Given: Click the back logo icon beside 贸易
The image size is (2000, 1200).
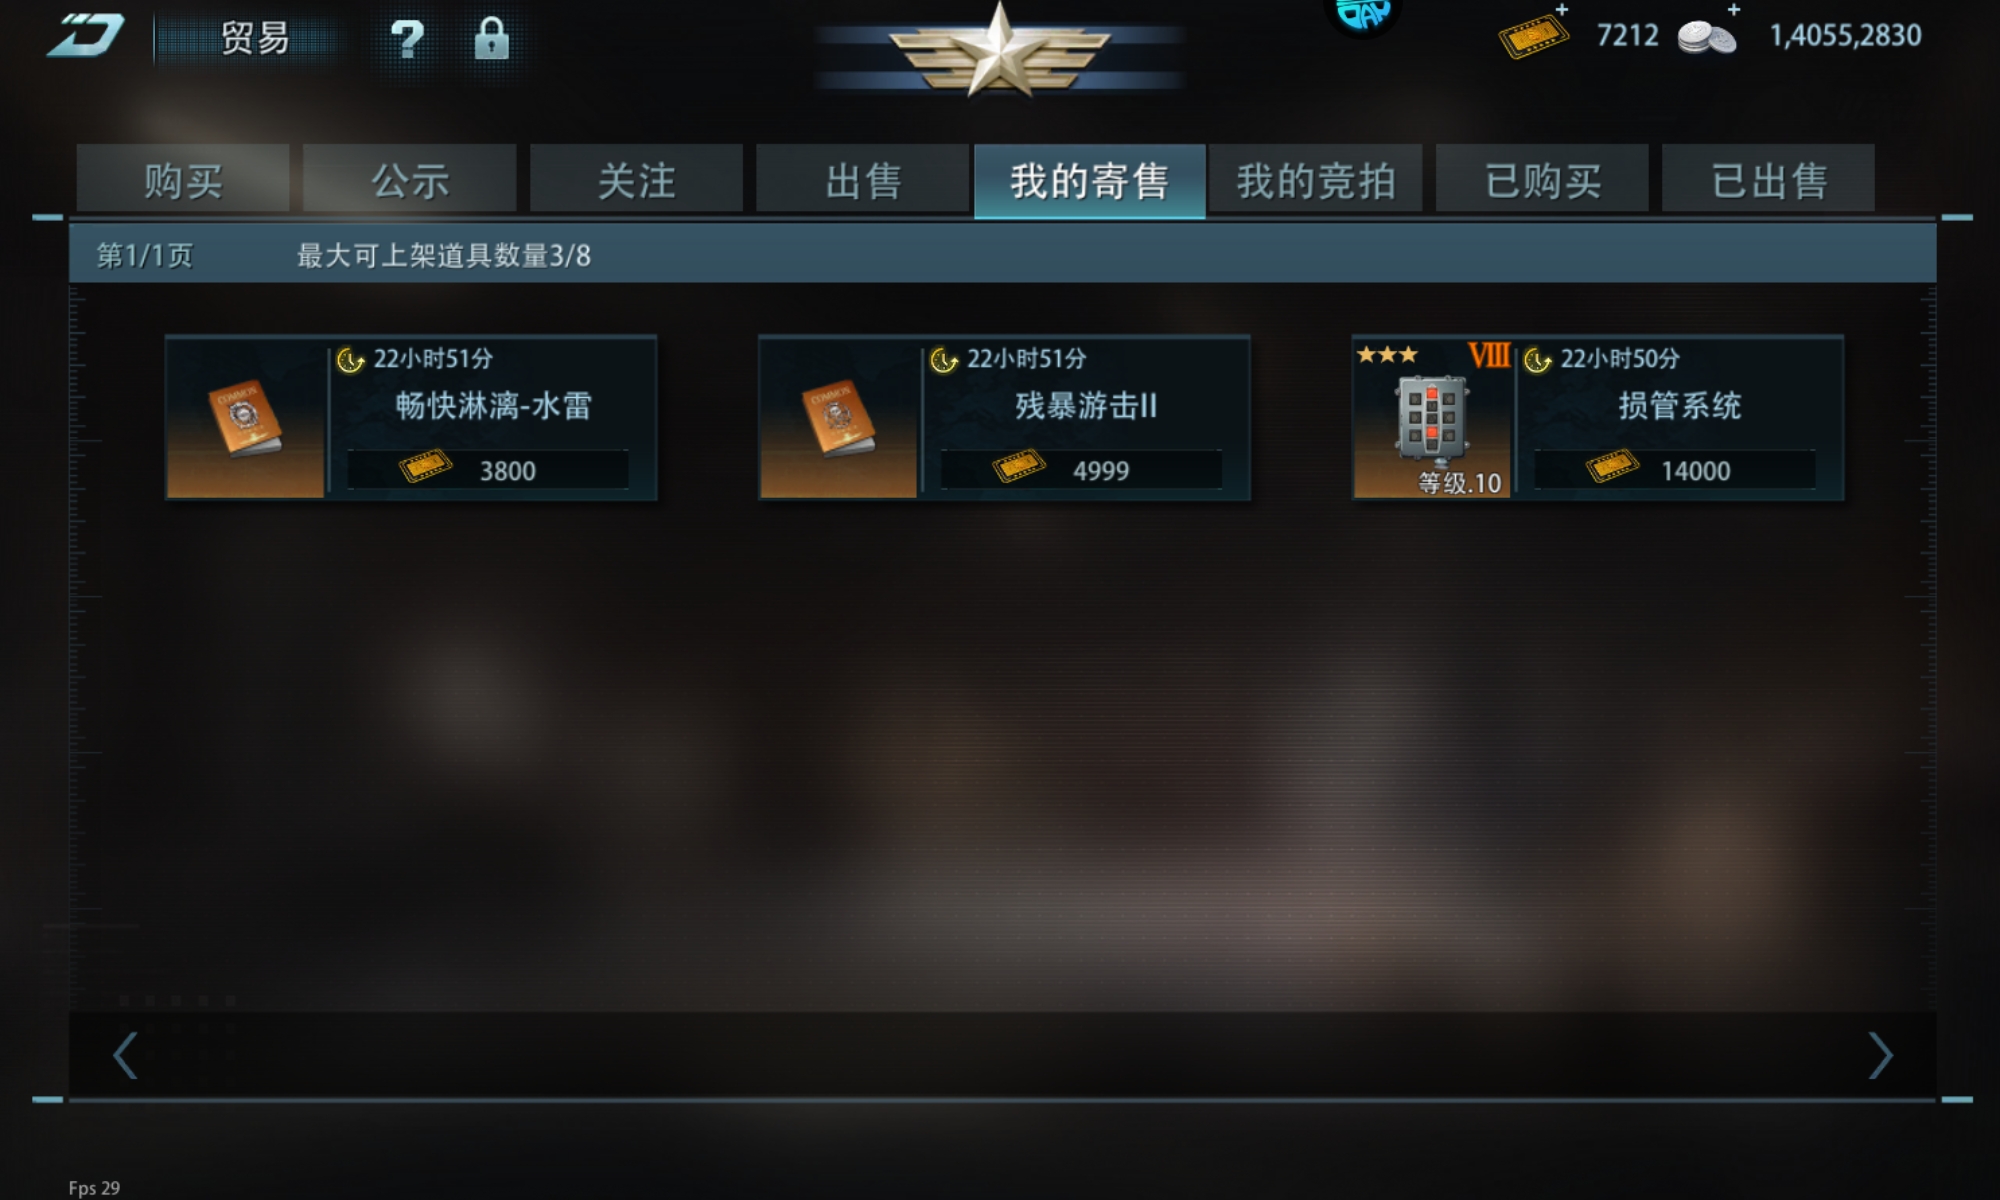Looking at the screenshot, I should 86,36.
